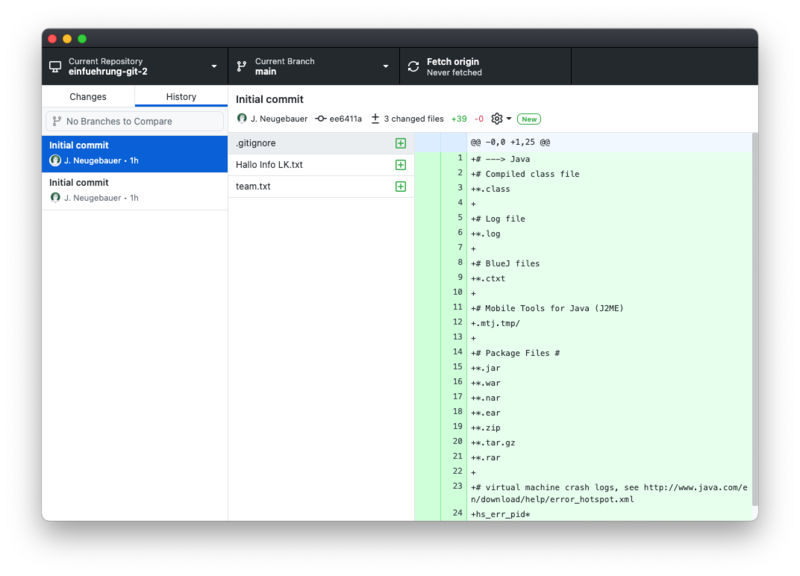The image size is (800, 576).
Task: Focus the No Branches to Compare field
Action: (135, 121)
